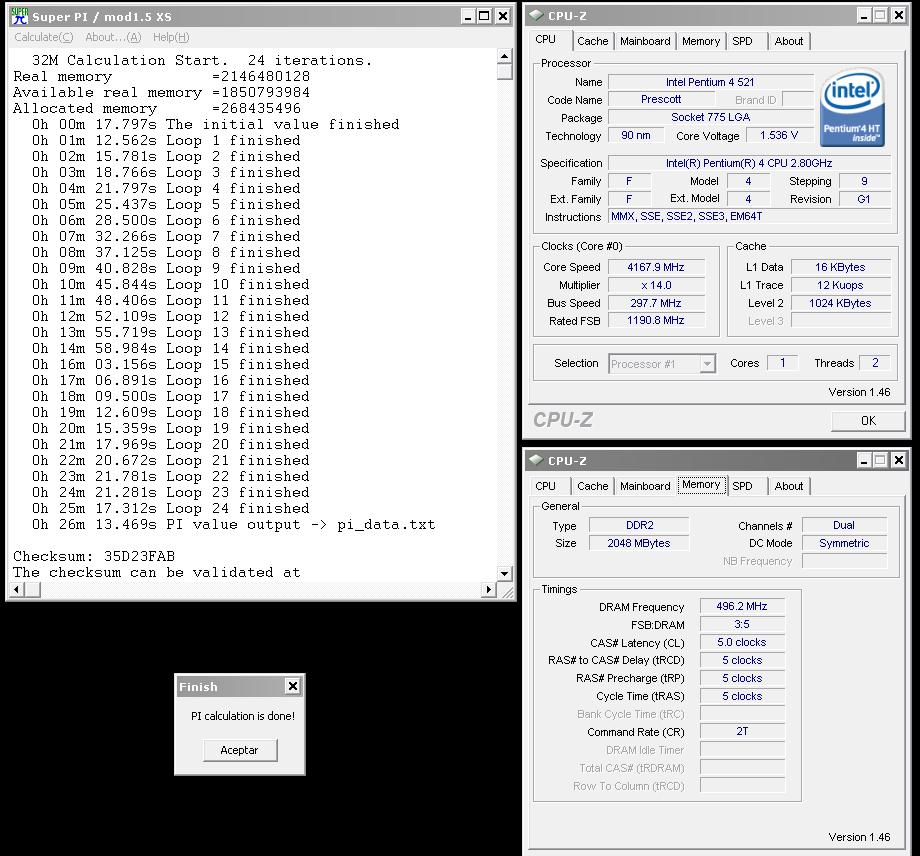Minimize the bottom CPU-Z window

864,461
